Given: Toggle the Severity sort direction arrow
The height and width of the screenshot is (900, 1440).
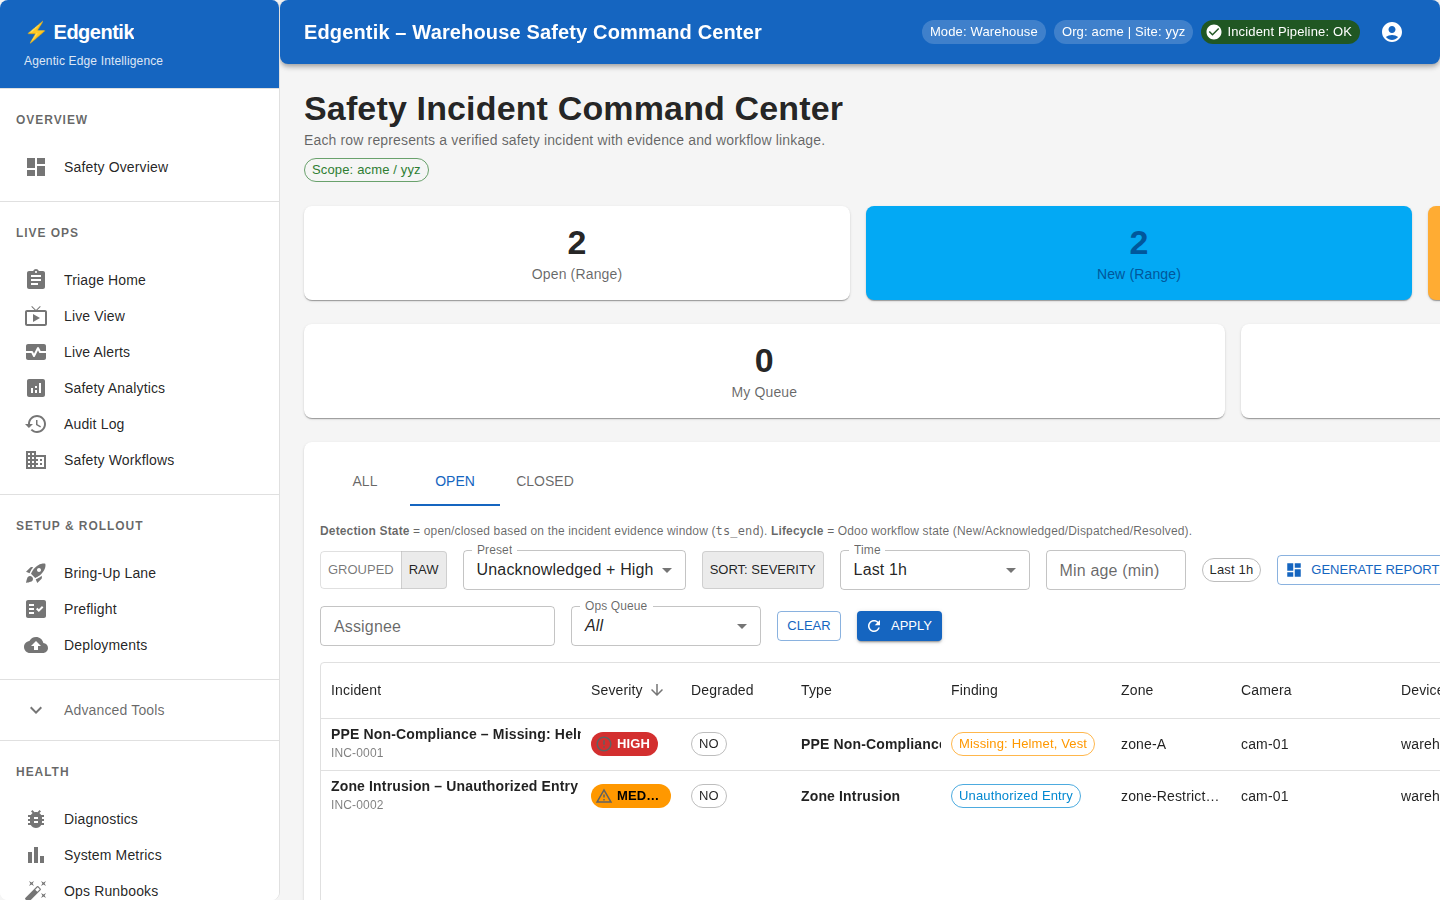Looking at the screenshot, I should pyautogui.click(x=659, y=690).
